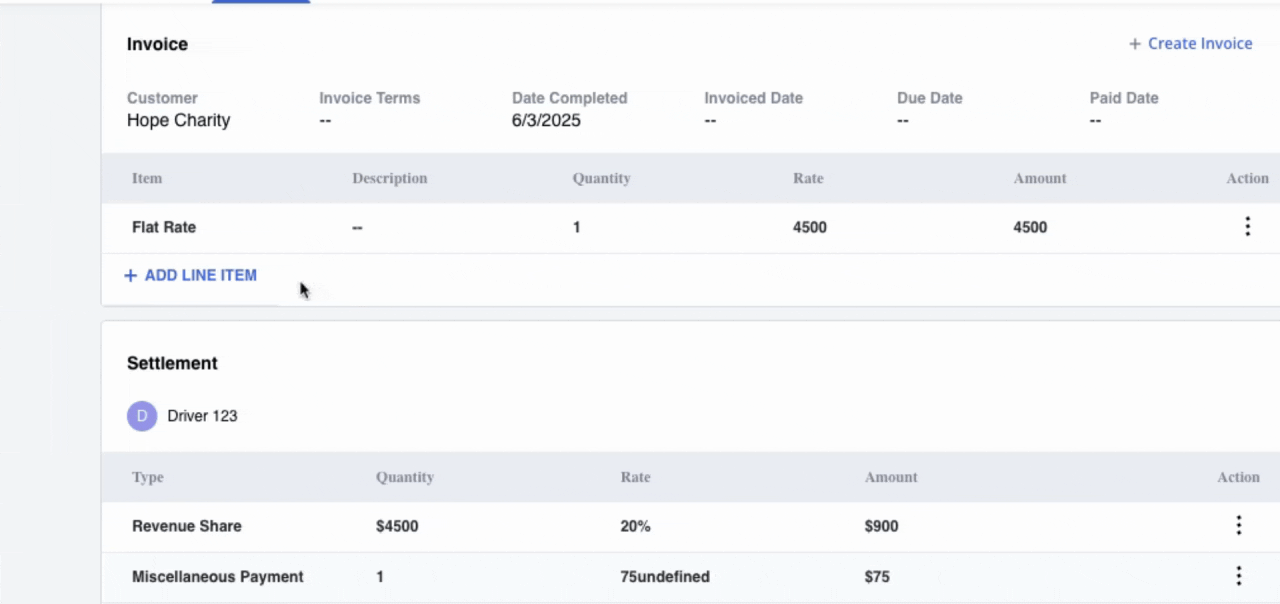1280x604 pixels.
Task: Click the plus icon beside Create Invoice
Action: pyautogui.click(x=1135, y=44)
